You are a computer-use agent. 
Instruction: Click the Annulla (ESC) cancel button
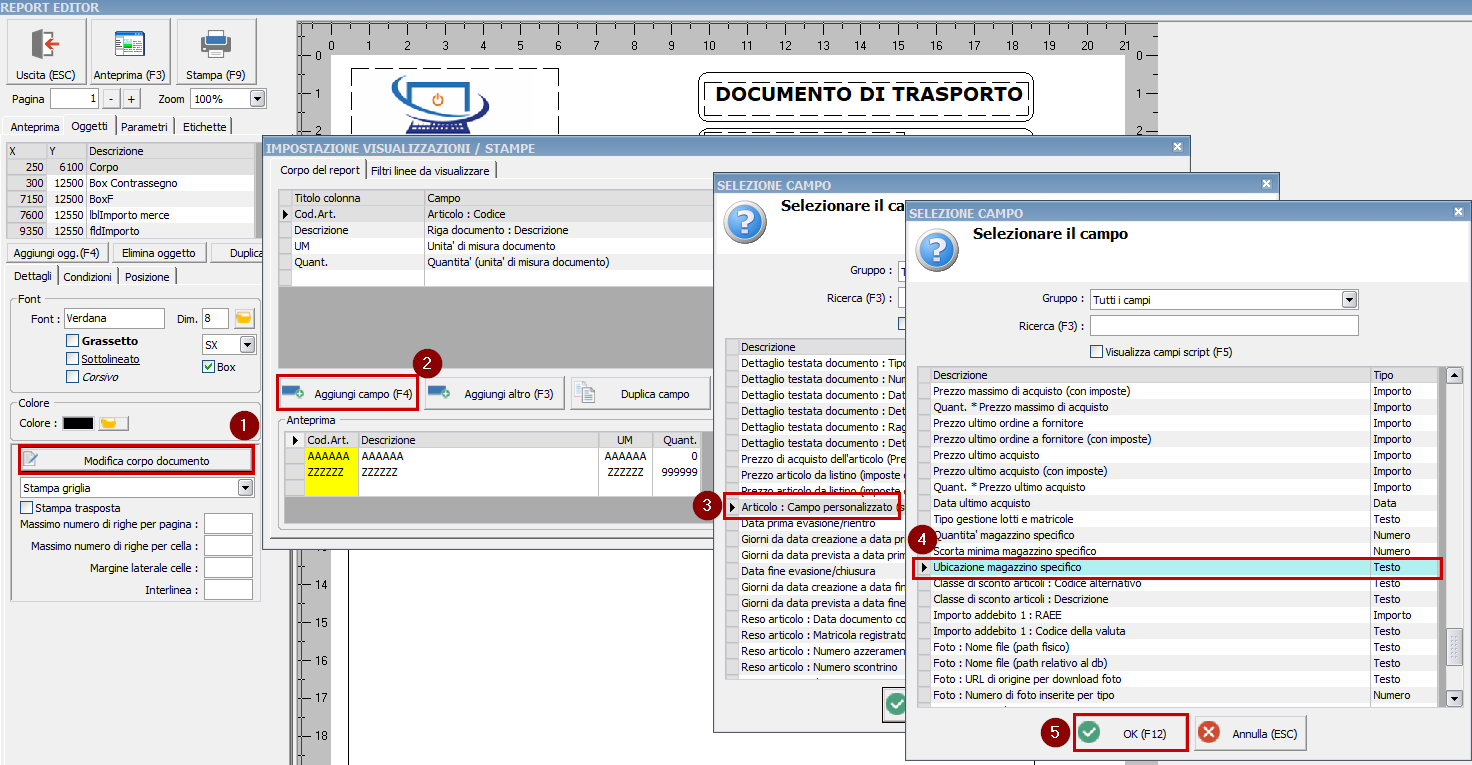pos(1250,733)
